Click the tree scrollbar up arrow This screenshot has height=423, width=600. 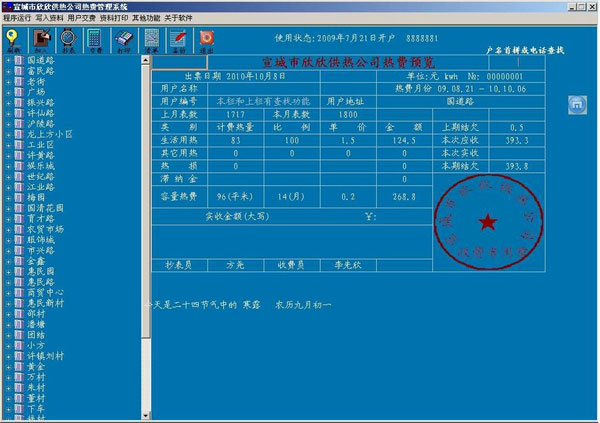point(145,60)
